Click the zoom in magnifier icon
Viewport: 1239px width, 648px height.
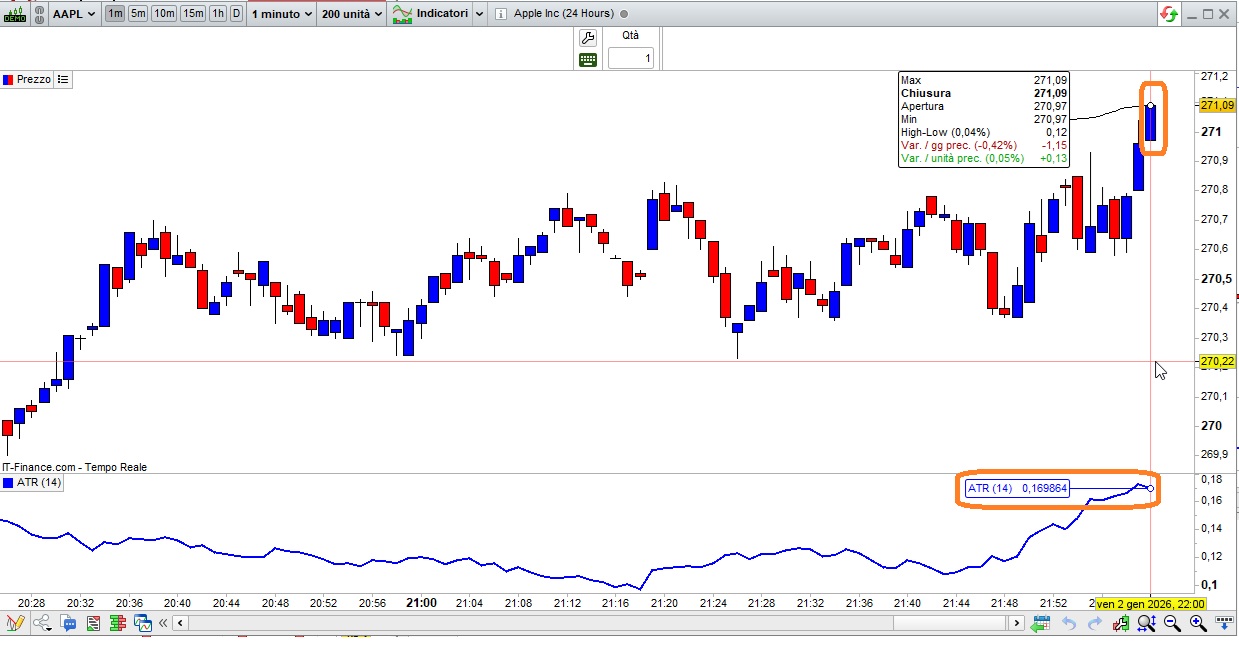1197,623
